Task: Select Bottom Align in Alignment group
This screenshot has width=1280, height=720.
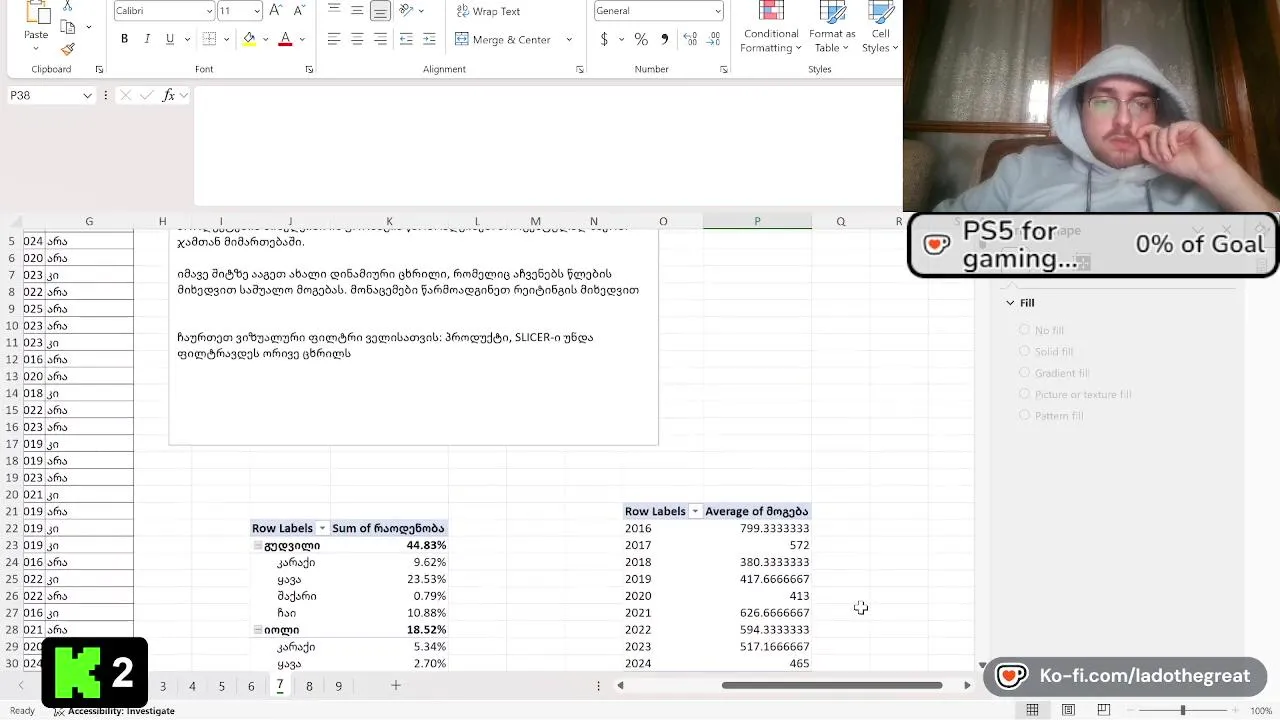Action: click(x=380, y=11)
